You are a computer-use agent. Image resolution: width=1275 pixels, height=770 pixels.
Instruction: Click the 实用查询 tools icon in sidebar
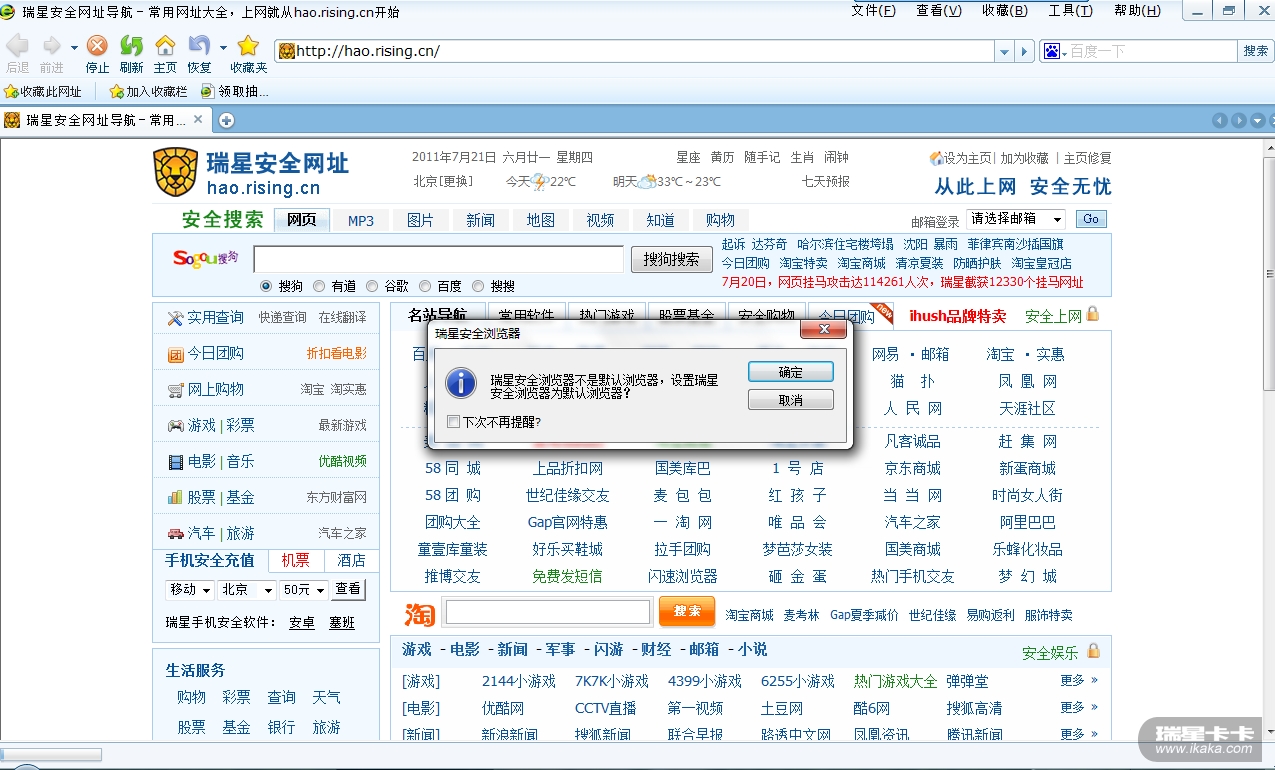(x=175, y=318)
